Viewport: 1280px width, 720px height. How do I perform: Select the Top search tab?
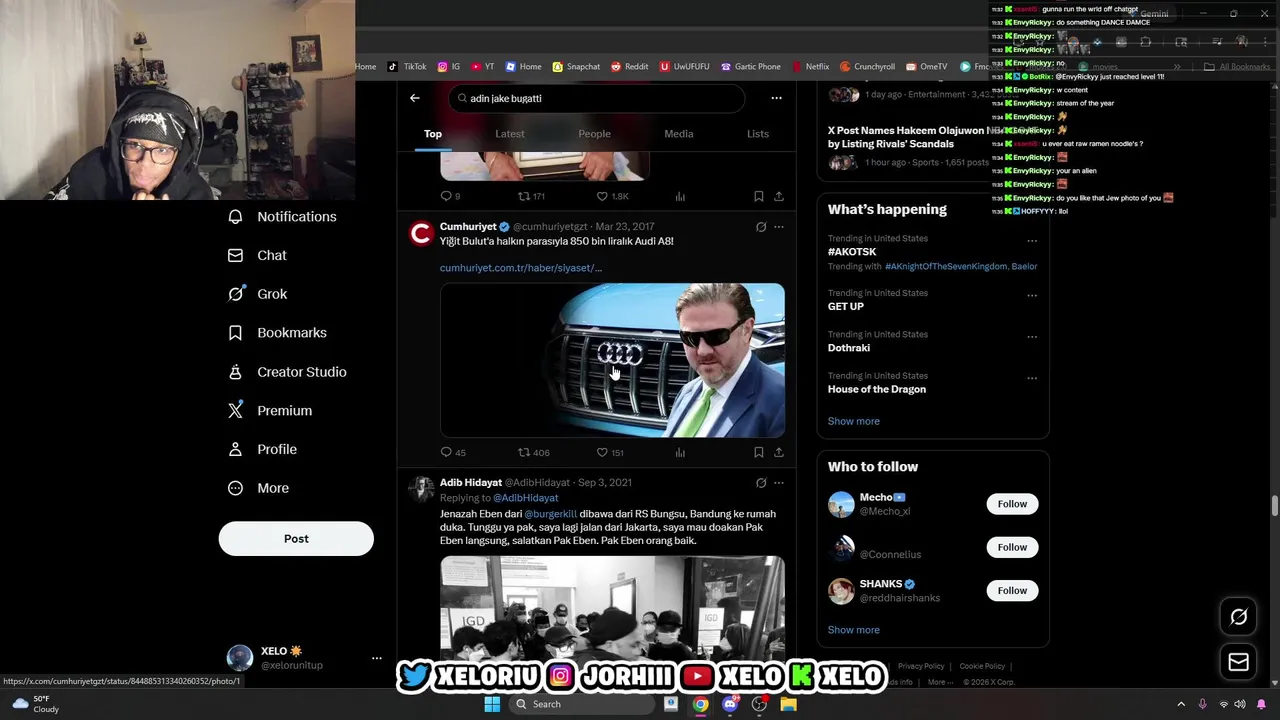tap(432, 134)
